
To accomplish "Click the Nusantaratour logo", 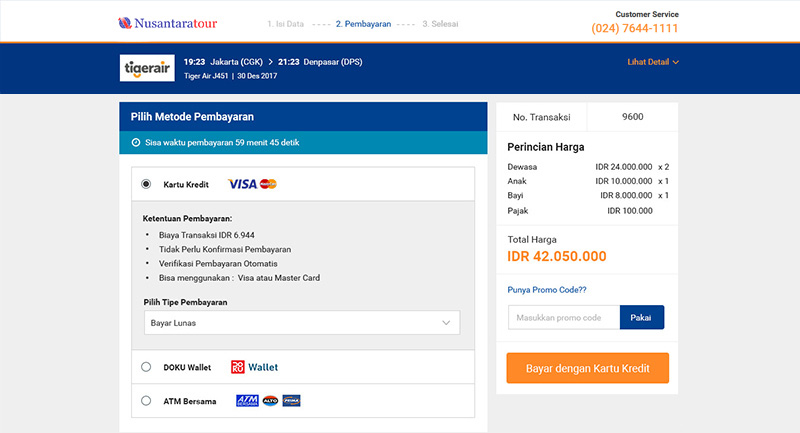I will click(x=167, y=23).
